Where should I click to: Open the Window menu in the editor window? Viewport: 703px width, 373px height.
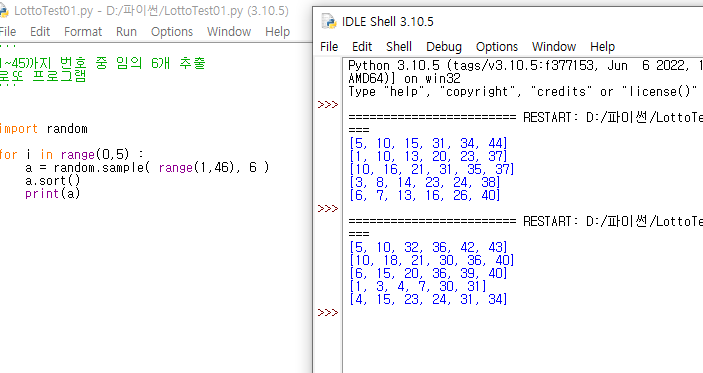229,32
